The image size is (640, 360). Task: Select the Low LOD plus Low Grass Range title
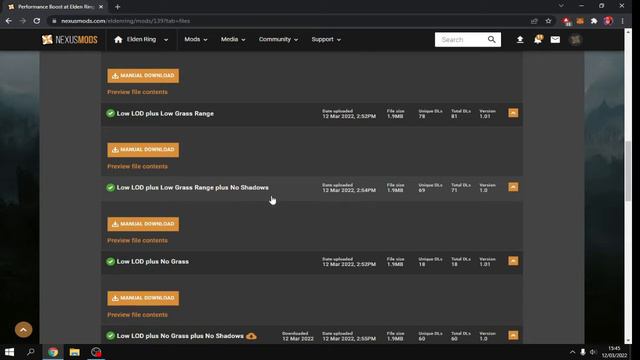[x=165, y=113]
